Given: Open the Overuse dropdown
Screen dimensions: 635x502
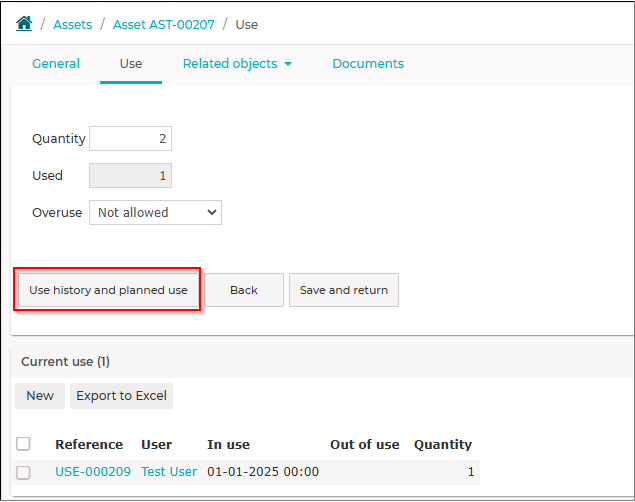Looking at the screenshot, I should (x=155, y=213).
